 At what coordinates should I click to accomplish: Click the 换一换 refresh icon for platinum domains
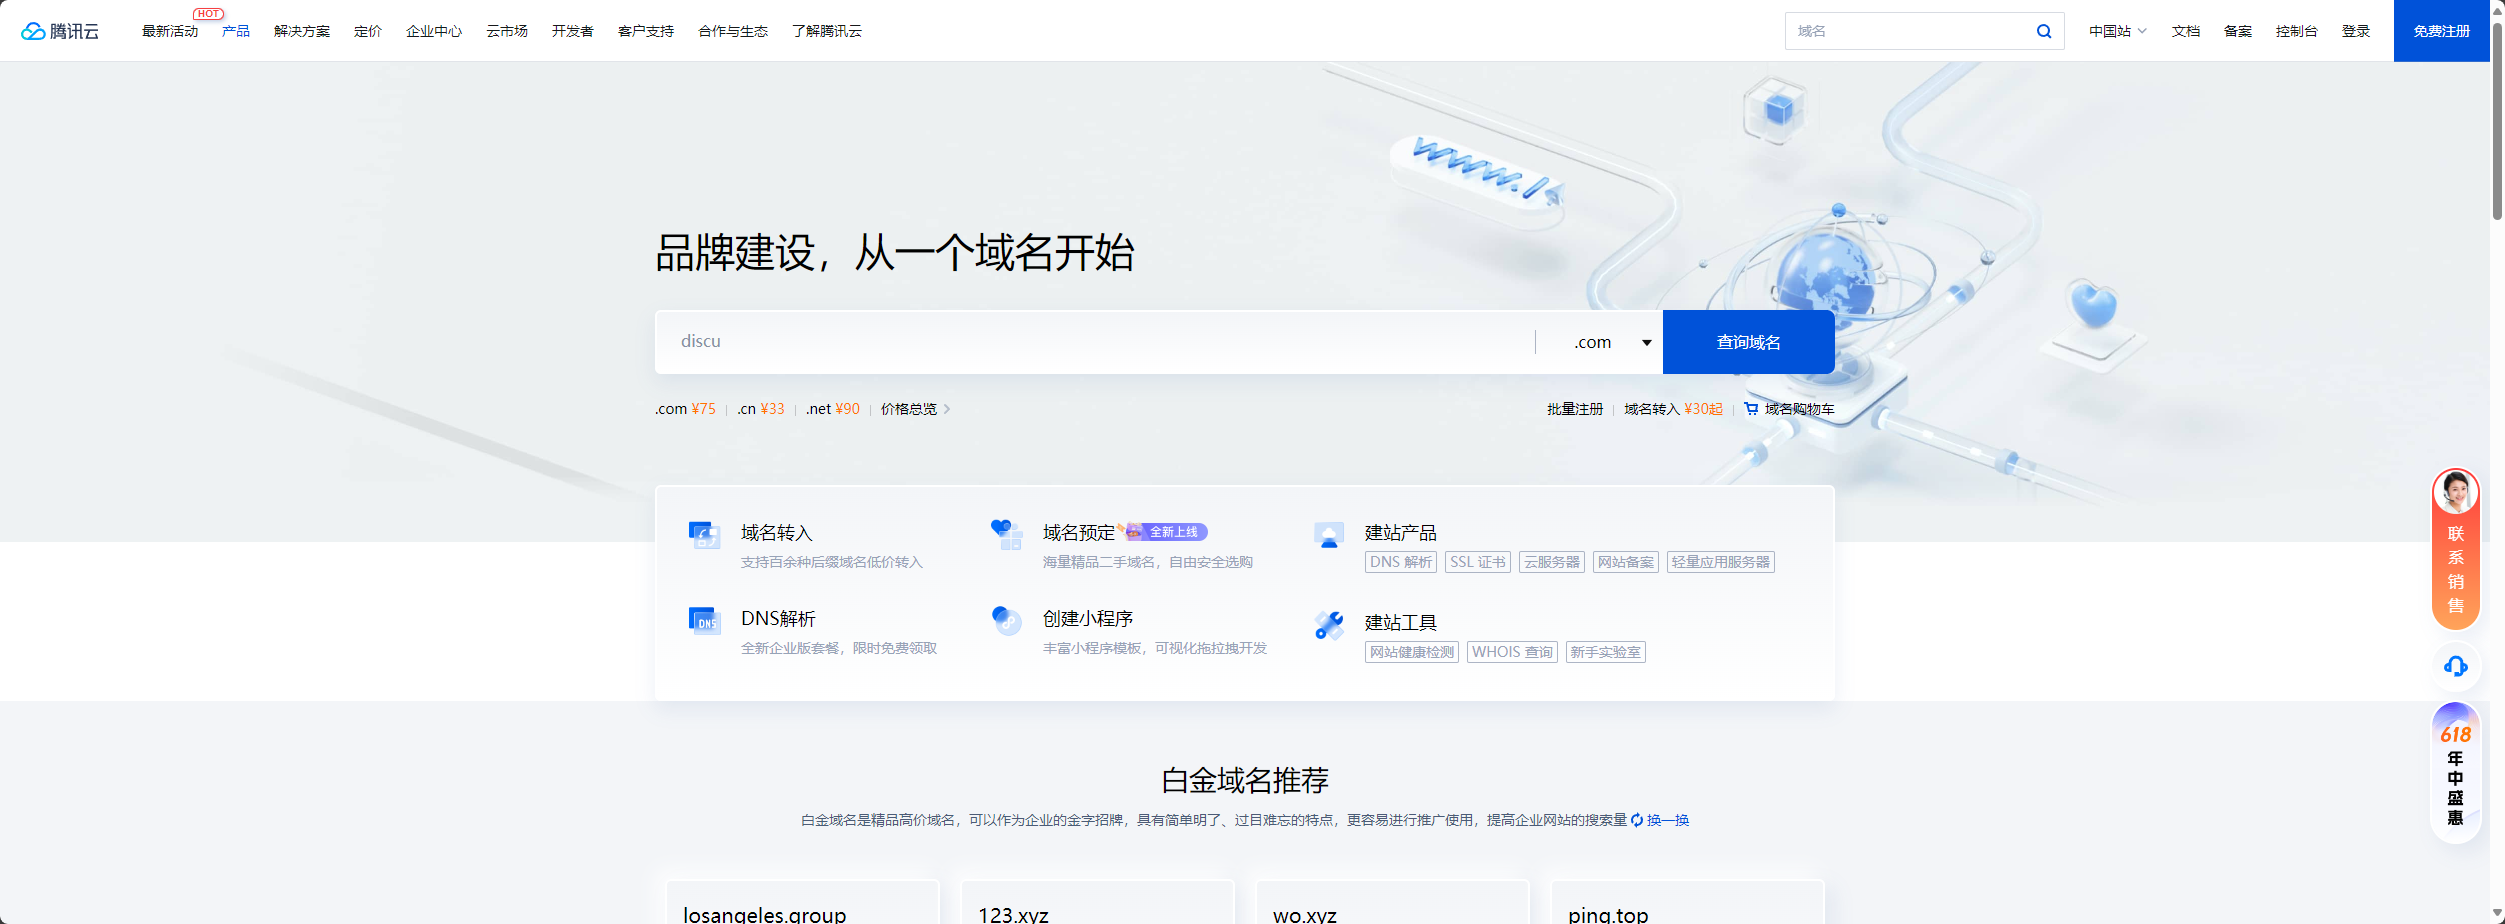pyautogui.click(x=1636, y=819)
